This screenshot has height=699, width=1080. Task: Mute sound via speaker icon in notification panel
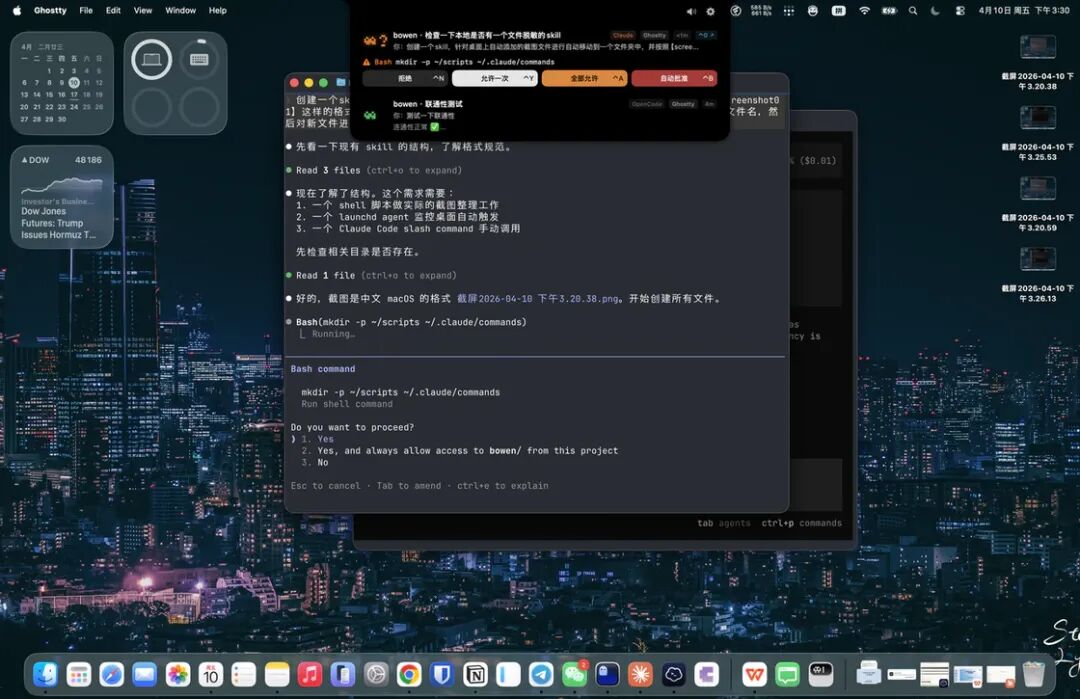click(691, 12)
